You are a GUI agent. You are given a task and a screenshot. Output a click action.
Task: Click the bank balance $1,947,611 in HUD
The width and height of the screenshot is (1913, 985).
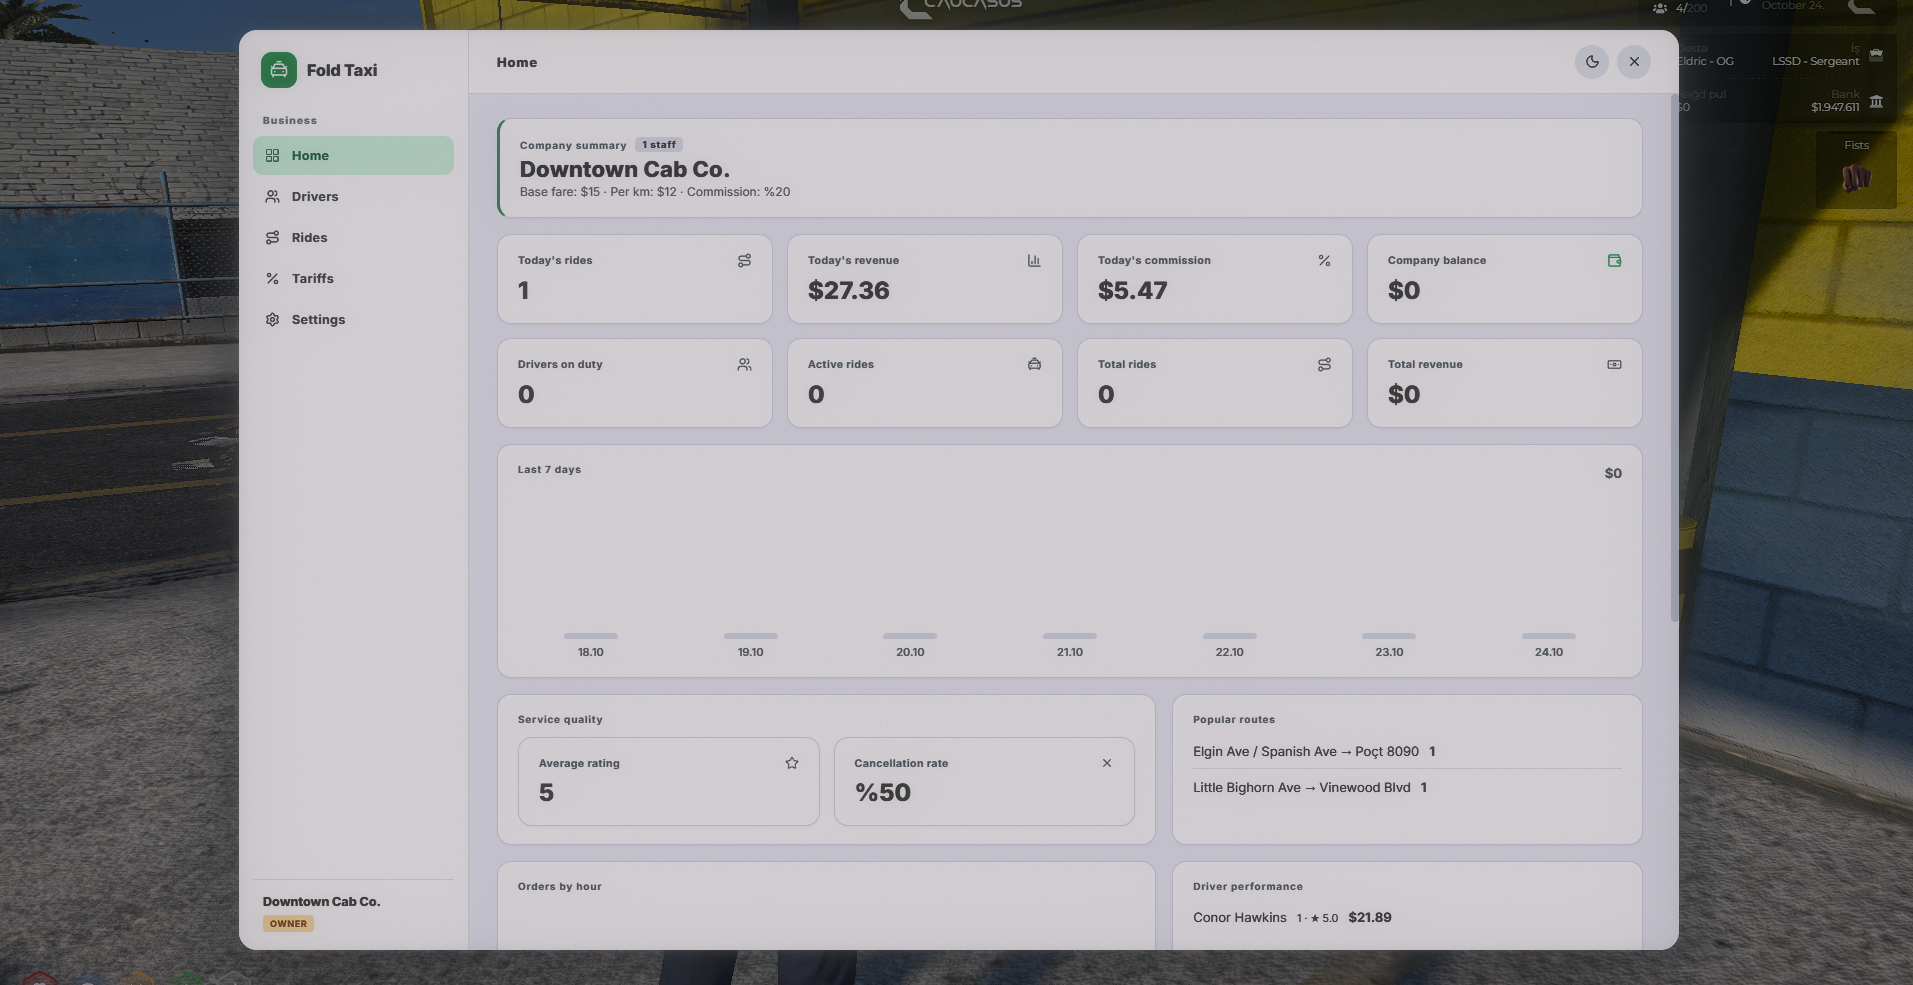(1835, 107)
